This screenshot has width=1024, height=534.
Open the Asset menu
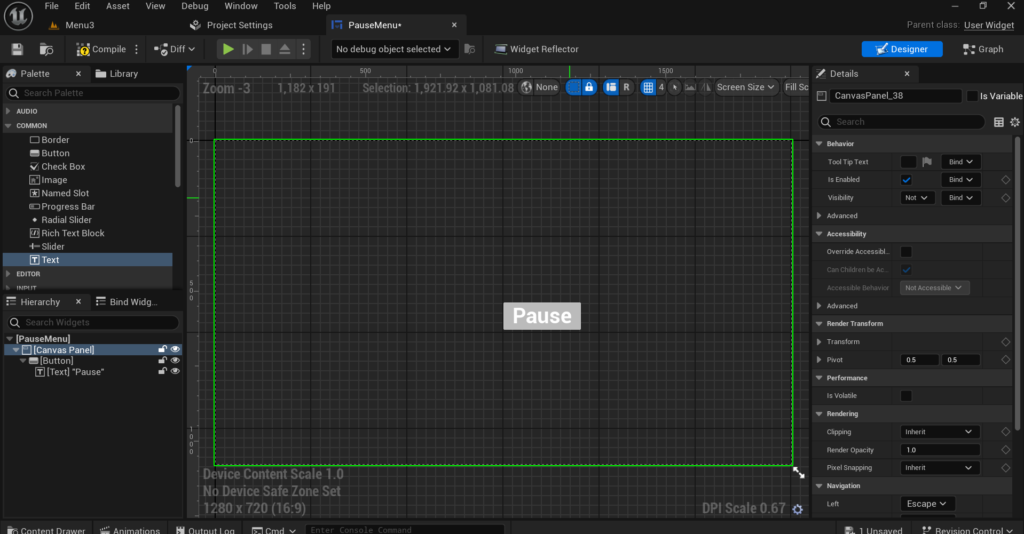[x=118, y=6]
